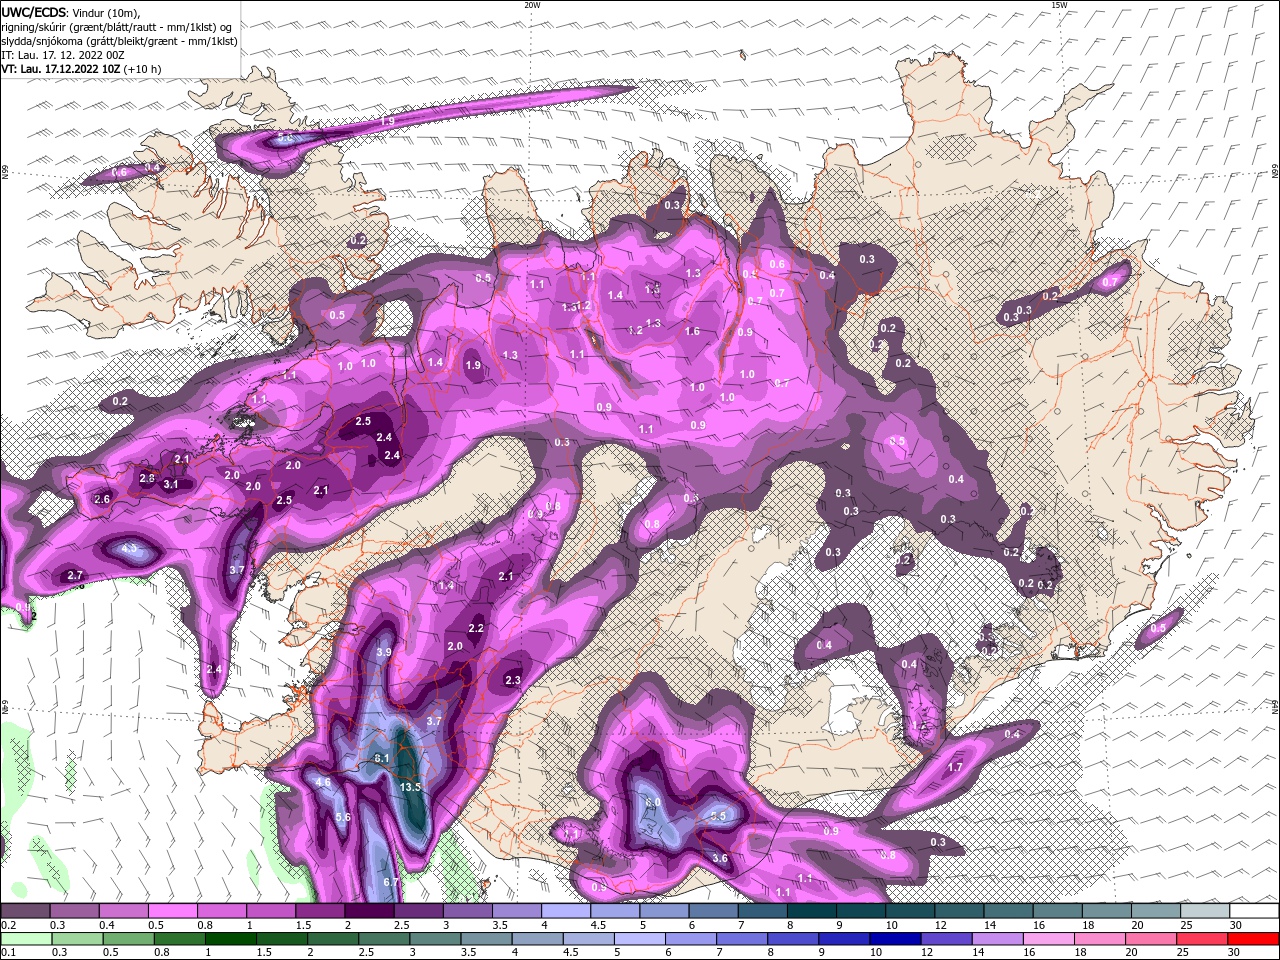Click the pale pink 16 swatch, lower legend
1280x960 pixels.
pyautogui.click(x=1049, y=938)
